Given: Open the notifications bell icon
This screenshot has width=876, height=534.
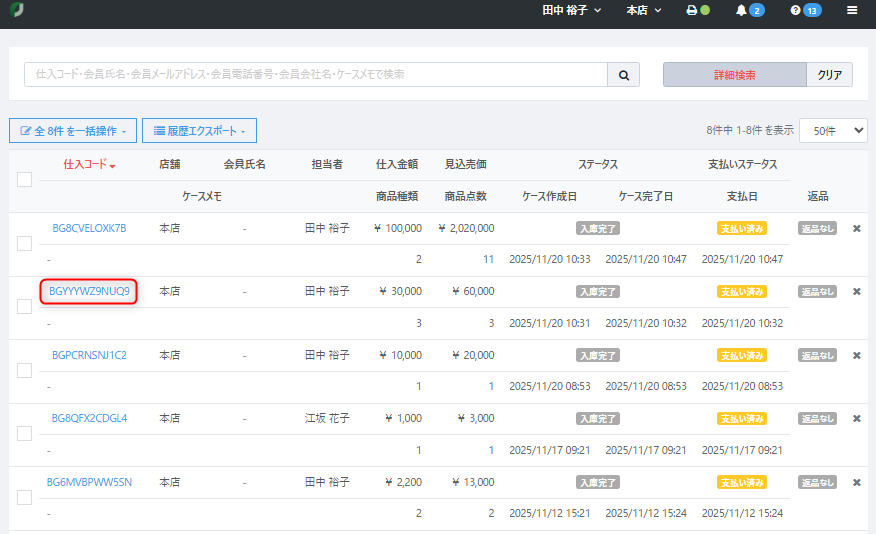Looking at the screenshot, I should coord(741,11).
